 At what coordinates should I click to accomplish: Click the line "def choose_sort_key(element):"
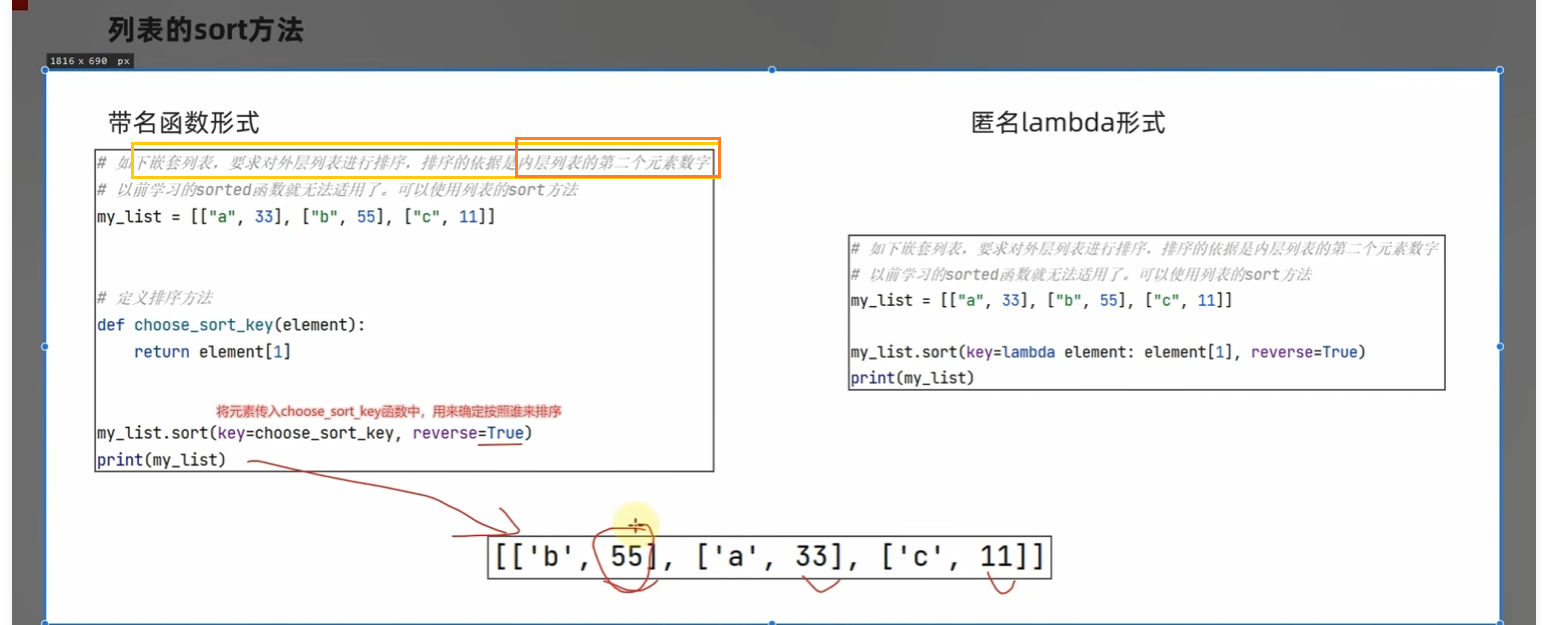tap(232, 325)
